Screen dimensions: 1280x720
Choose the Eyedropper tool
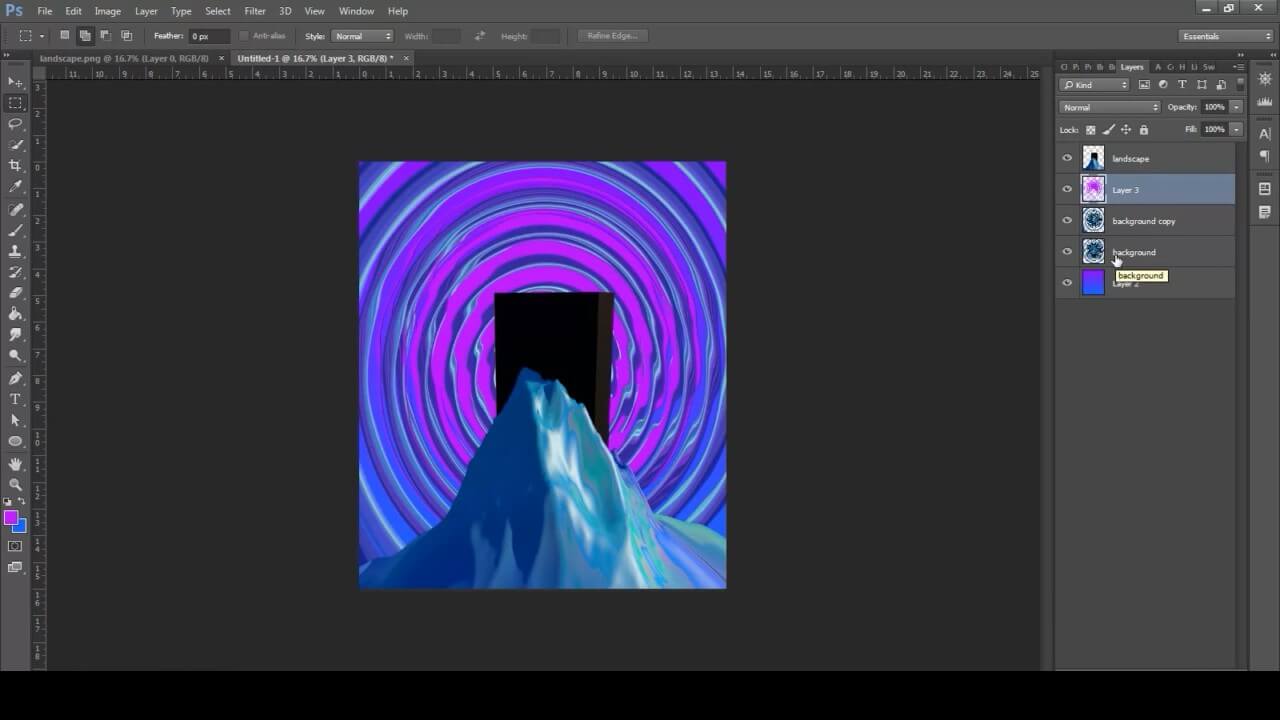[15, 187]
